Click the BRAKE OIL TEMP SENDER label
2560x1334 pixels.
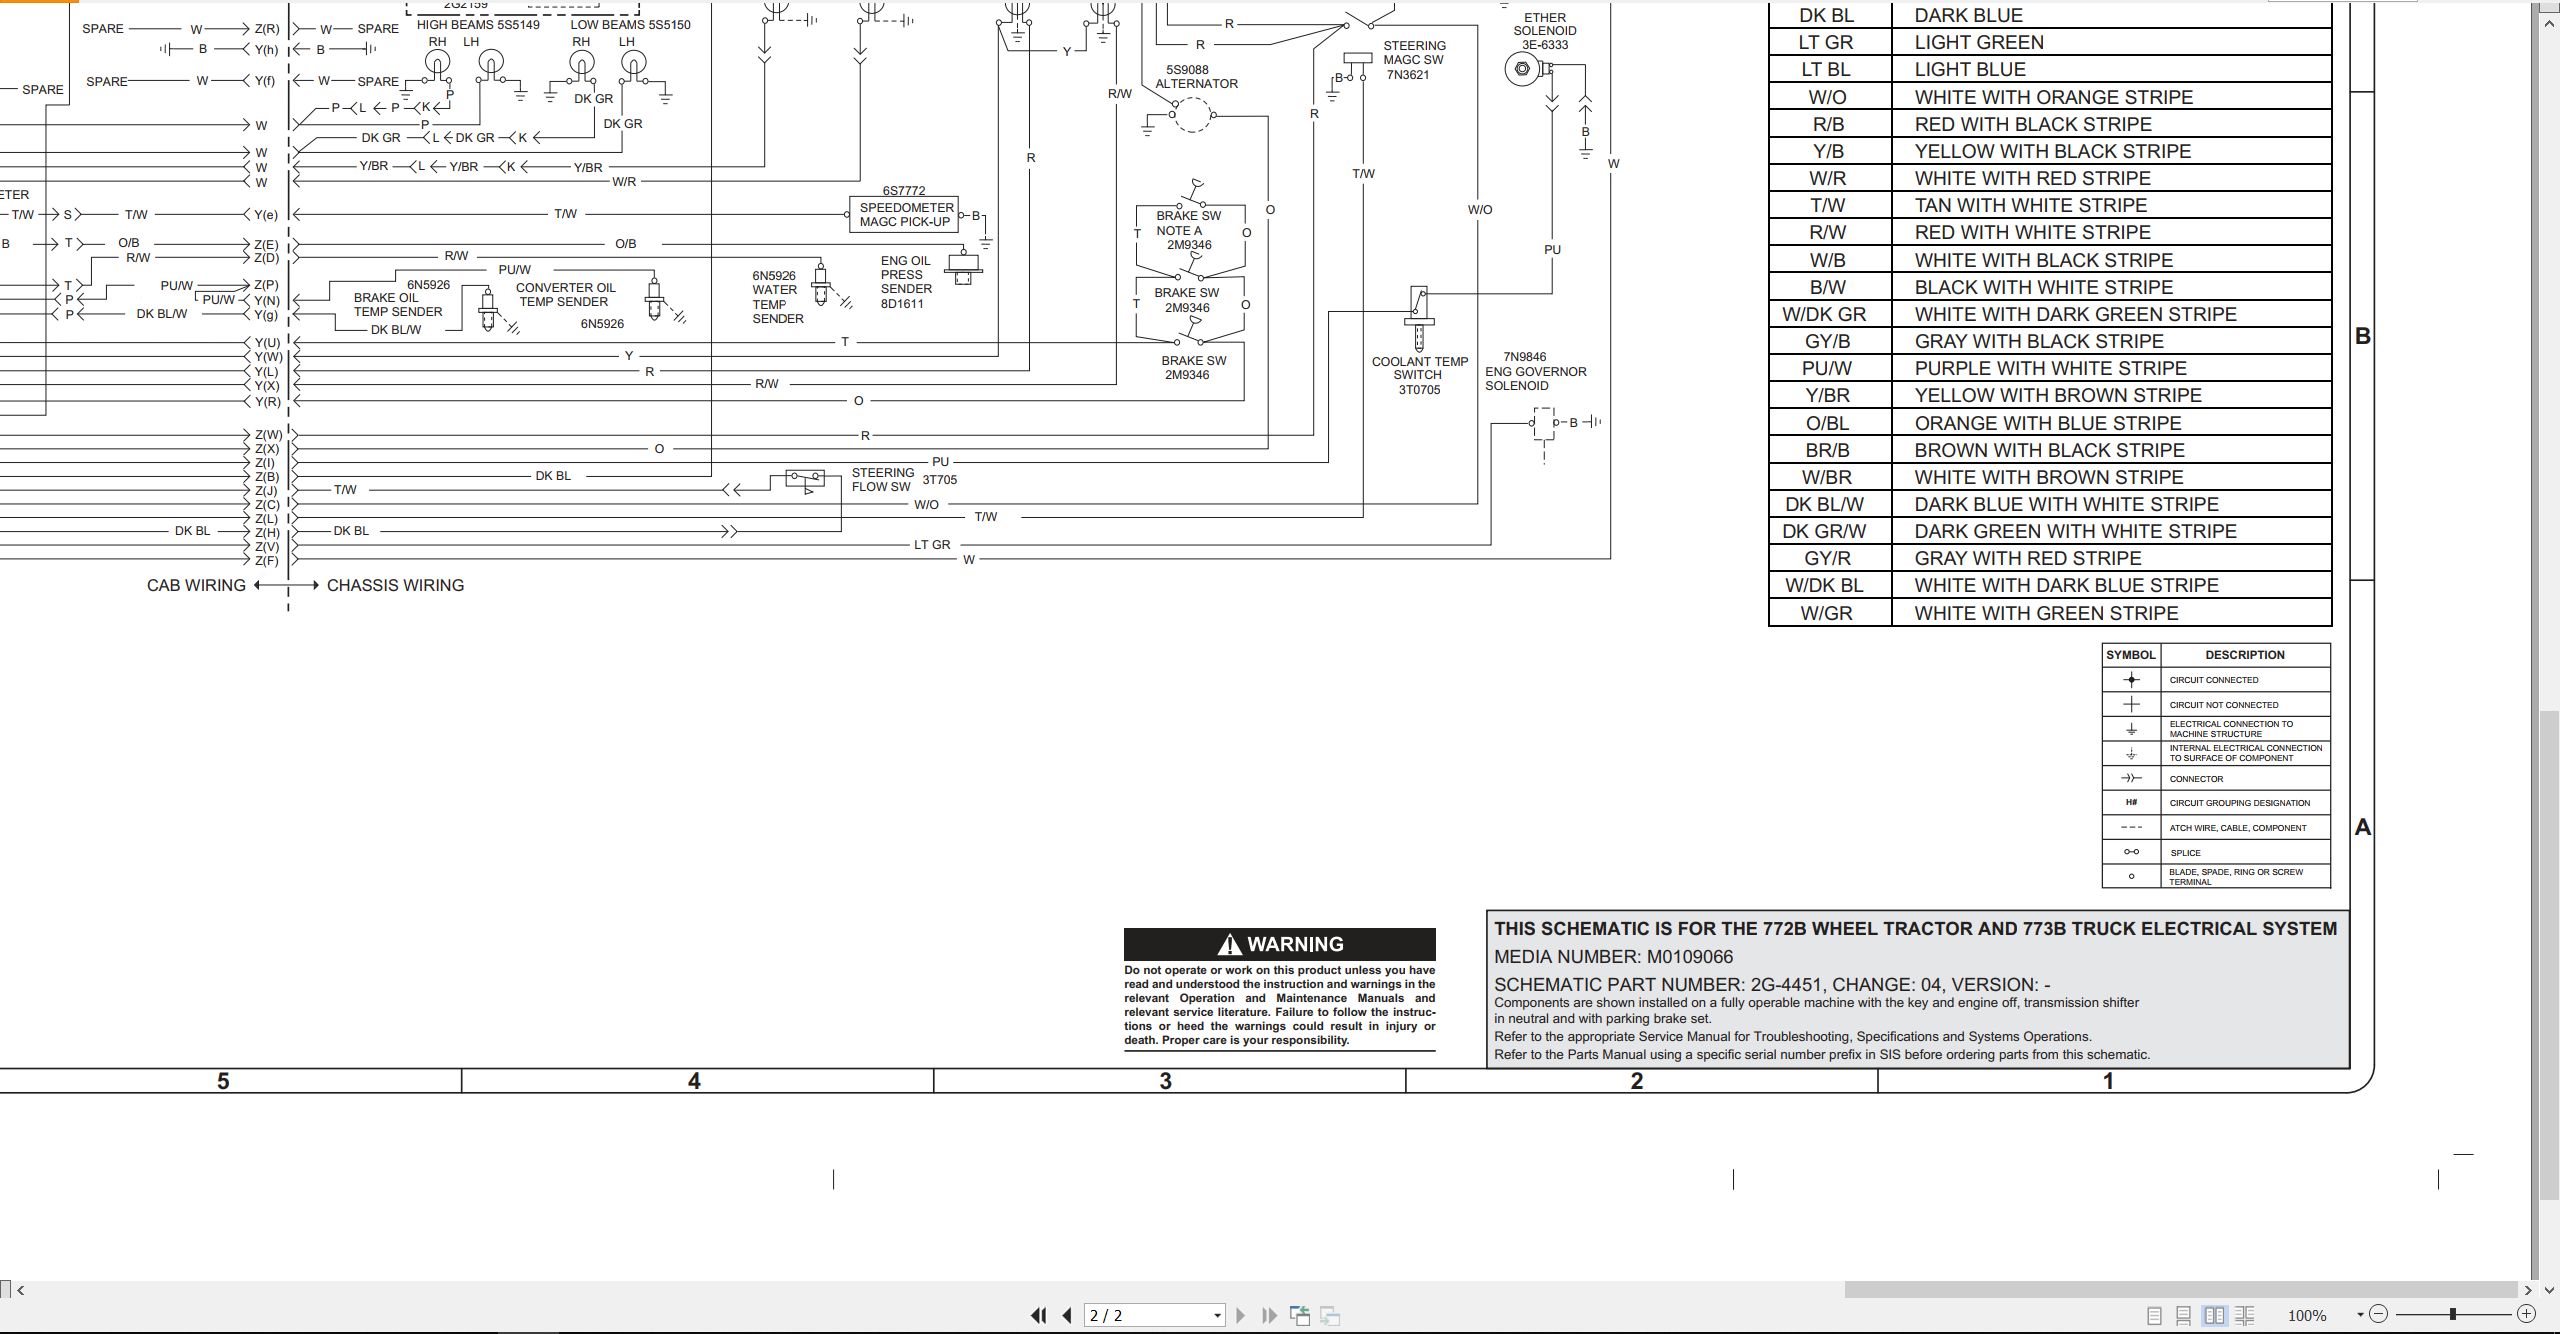(x=397, y=304)
